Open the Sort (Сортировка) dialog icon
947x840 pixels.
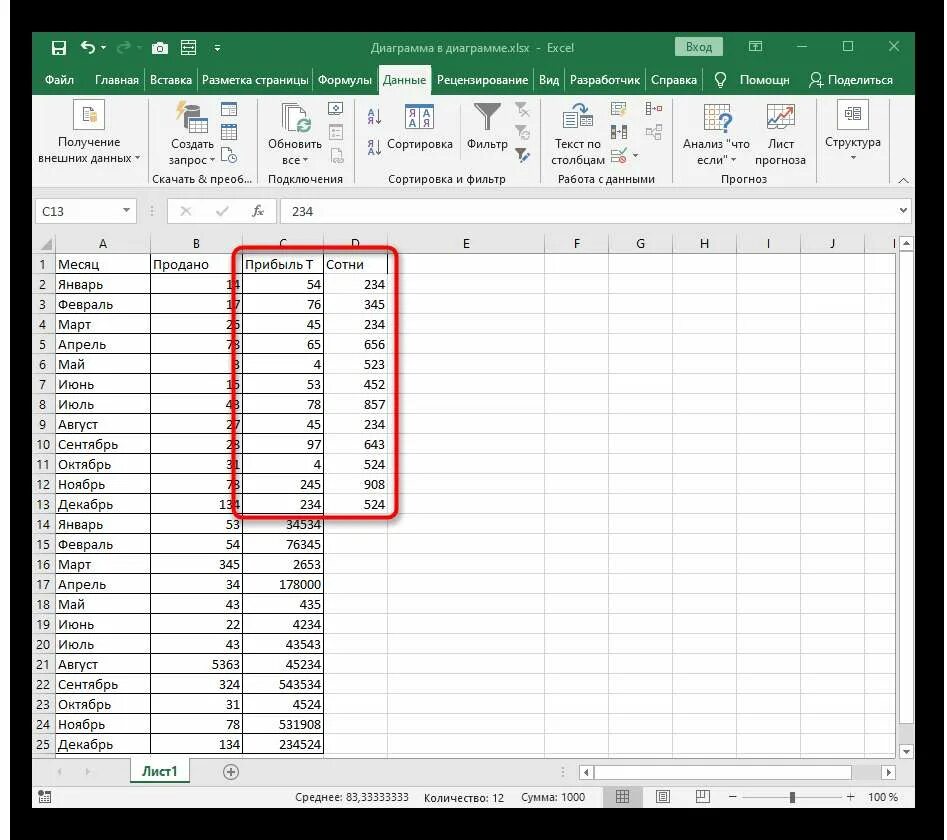tap(419, 117)
